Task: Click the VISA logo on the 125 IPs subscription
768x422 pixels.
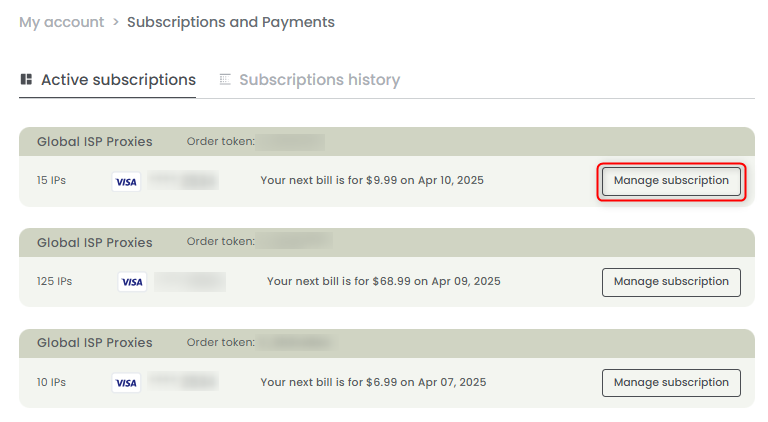Action: [x=132, y=282]
